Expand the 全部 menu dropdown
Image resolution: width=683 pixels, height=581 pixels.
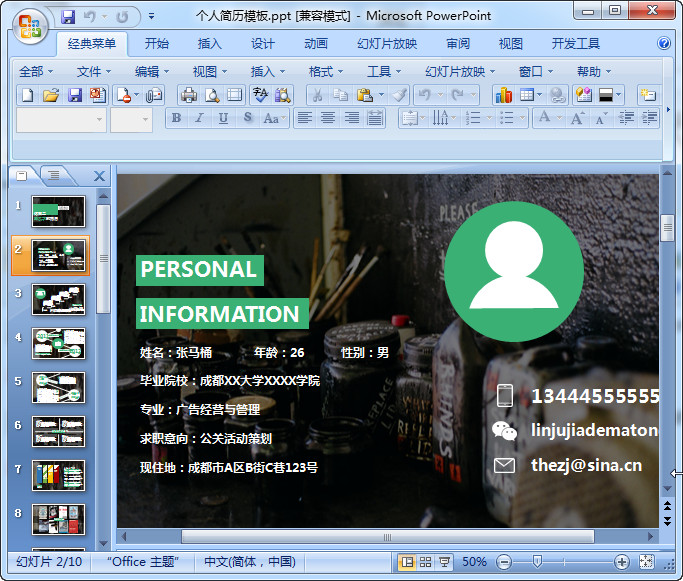(36, 71)
